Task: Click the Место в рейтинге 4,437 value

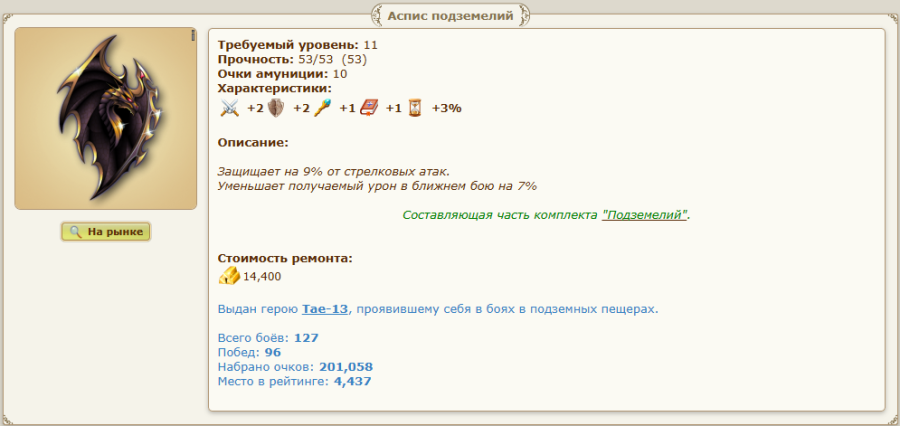Action: (352, 381)
